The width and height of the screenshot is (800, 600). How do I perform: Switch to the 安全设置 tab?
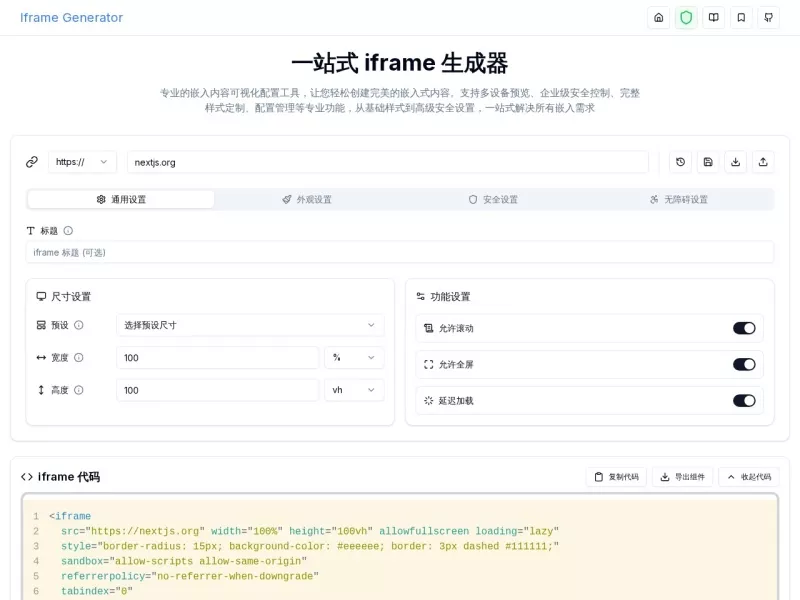pyautogui.click(x=493, y=199)
